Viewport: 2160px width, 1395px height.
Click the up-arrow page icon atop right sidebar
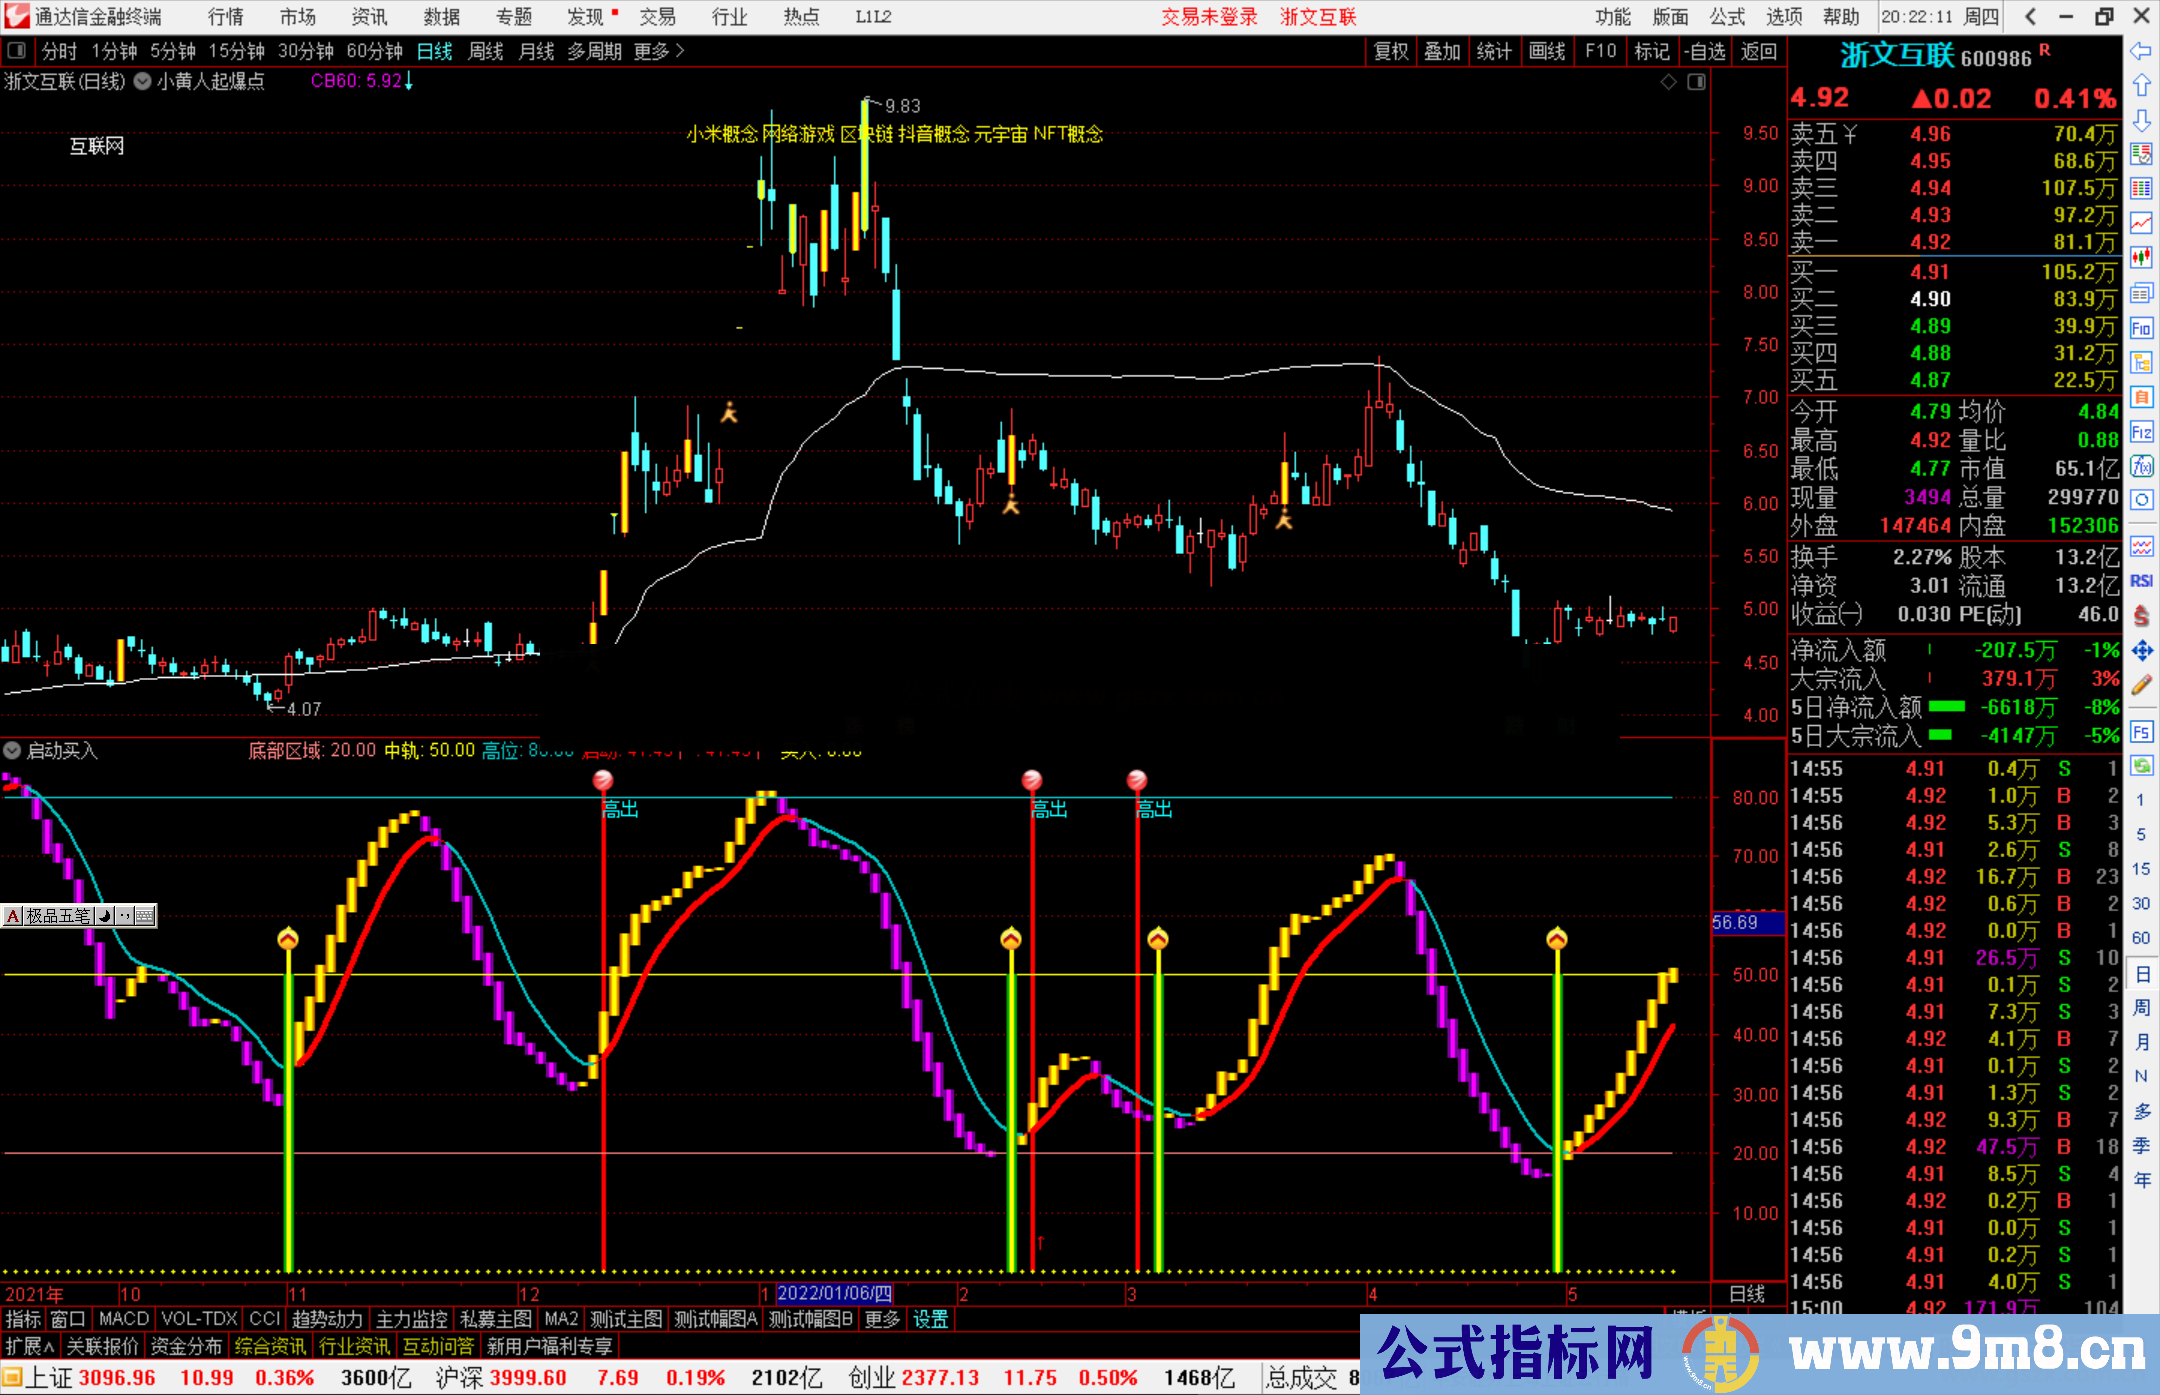[x=2142, y=84]
